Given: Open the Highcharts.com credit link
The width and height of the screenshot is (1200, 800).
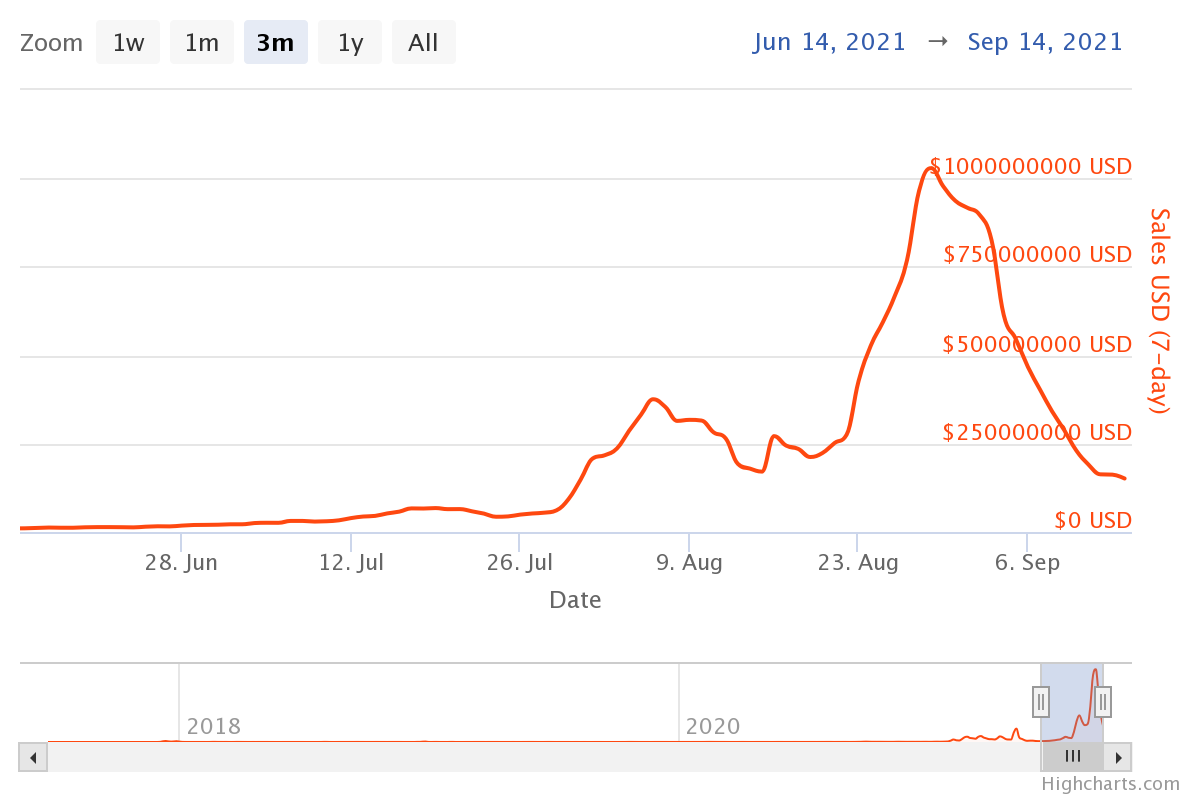Looking at the screenshot, I should [x=1110, y=784].
